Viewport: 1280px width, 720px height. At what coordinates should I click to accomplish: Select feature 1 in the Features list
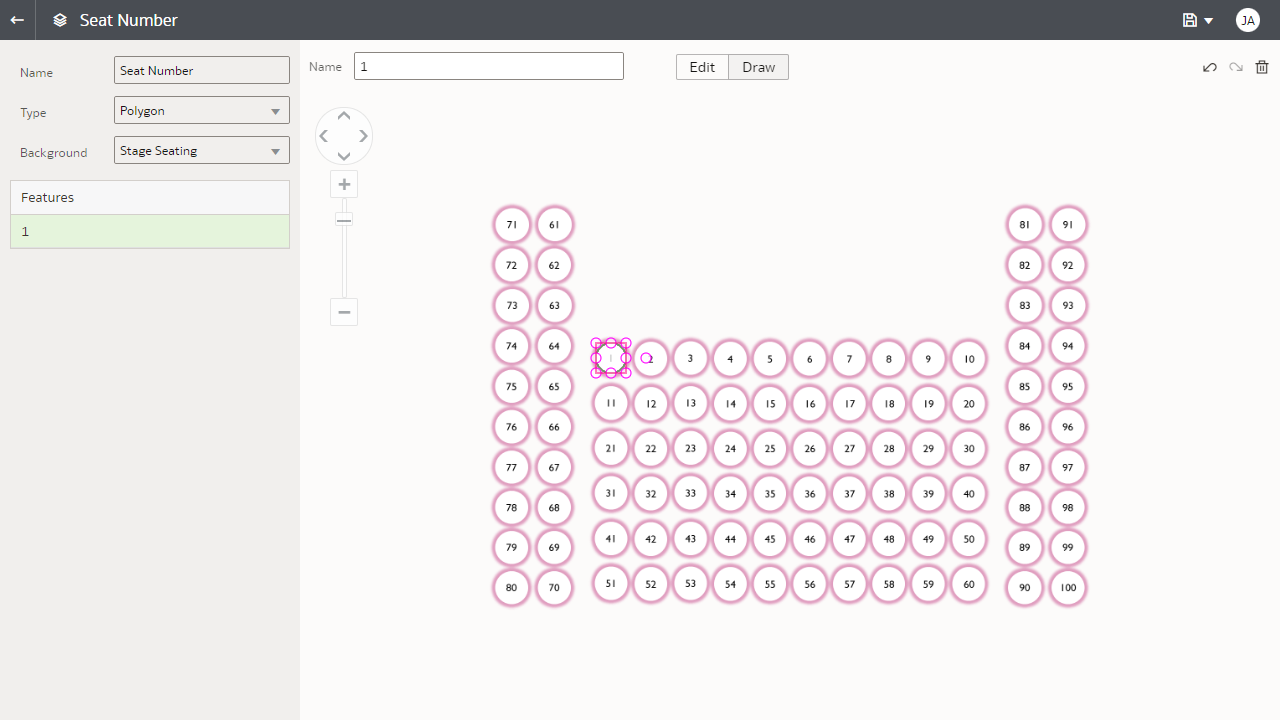pos(149,231)
